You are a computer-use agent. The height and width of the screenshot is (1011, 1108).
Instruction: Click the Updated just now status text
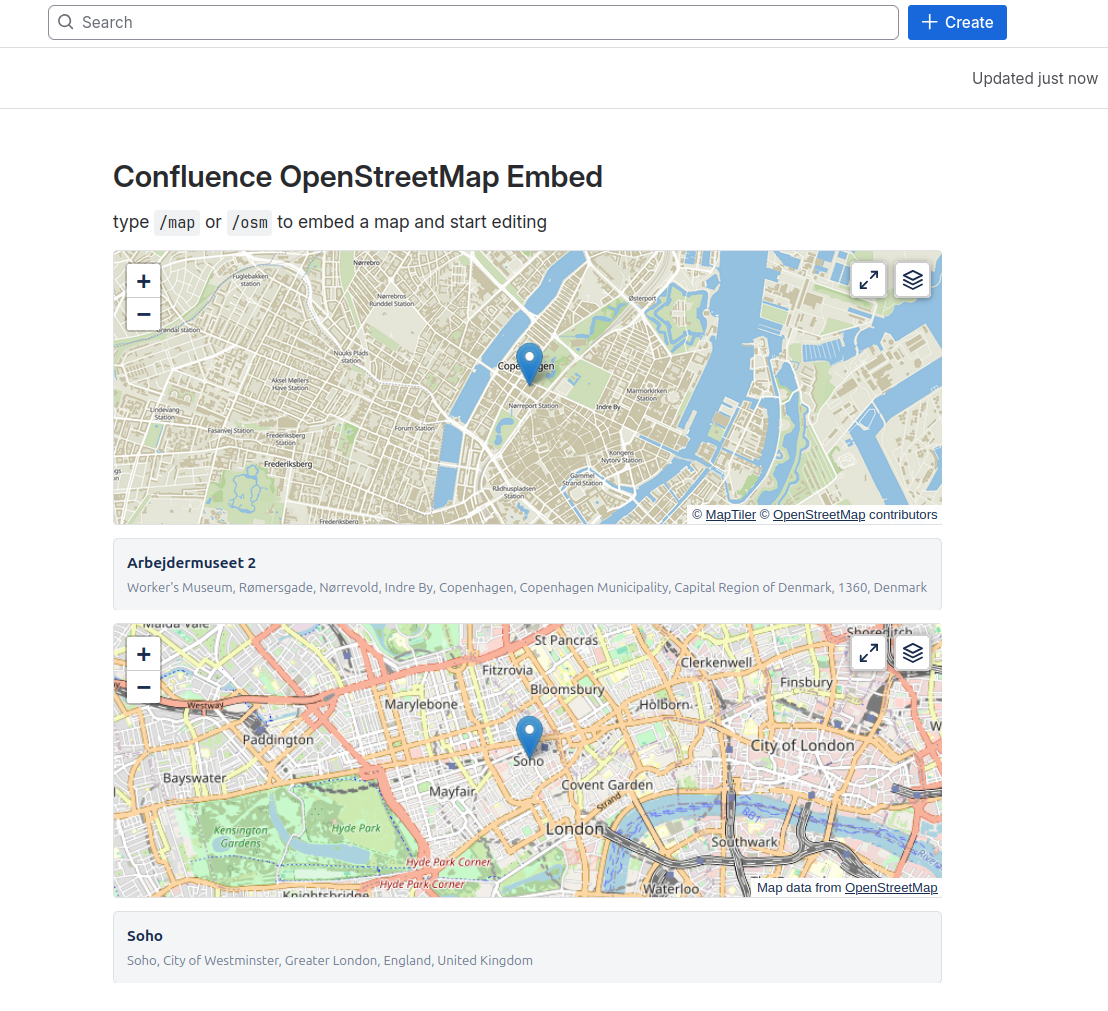pos(1035,78)
